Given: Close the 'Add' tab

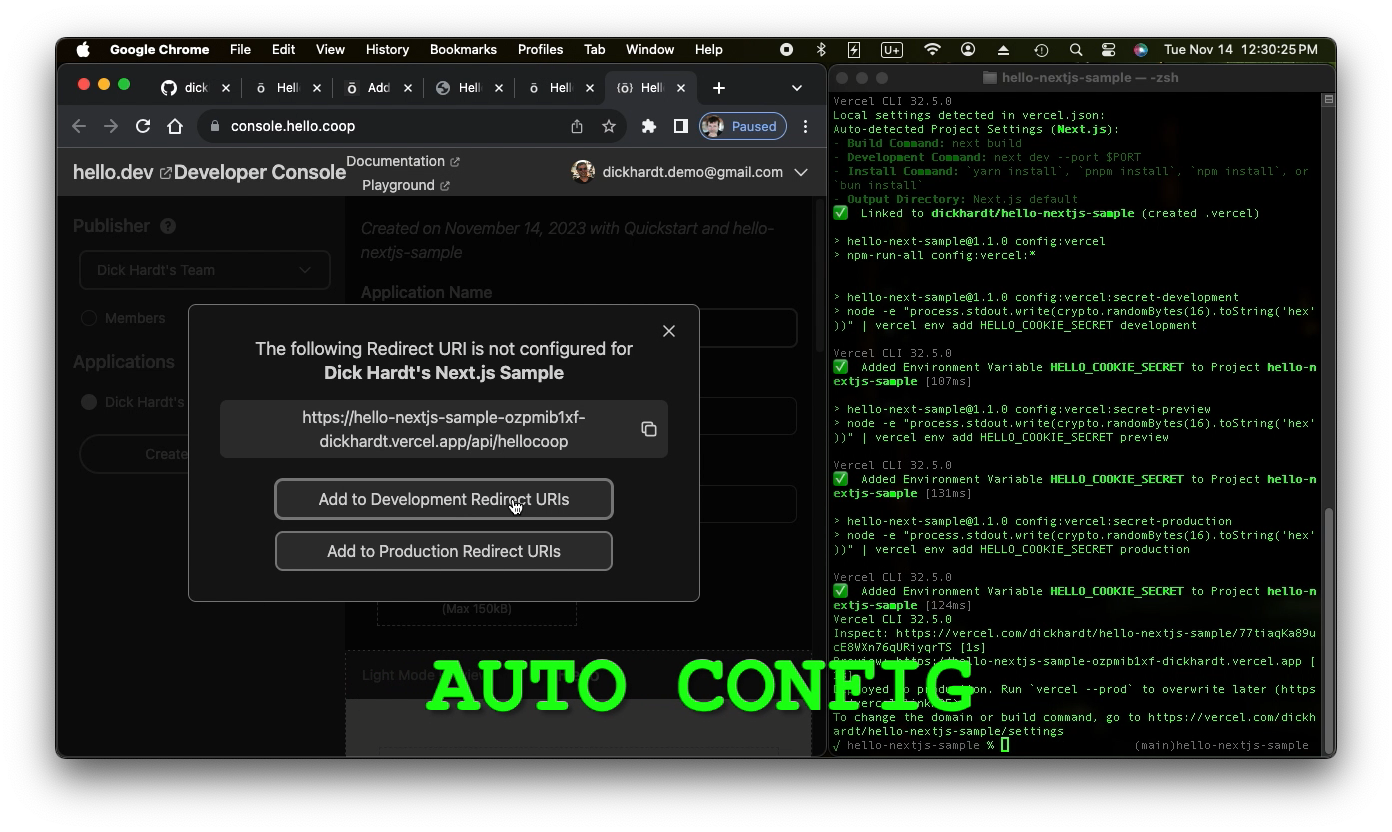Looking at the screenshot, I should pyautogui.click(x=408, y=88).
